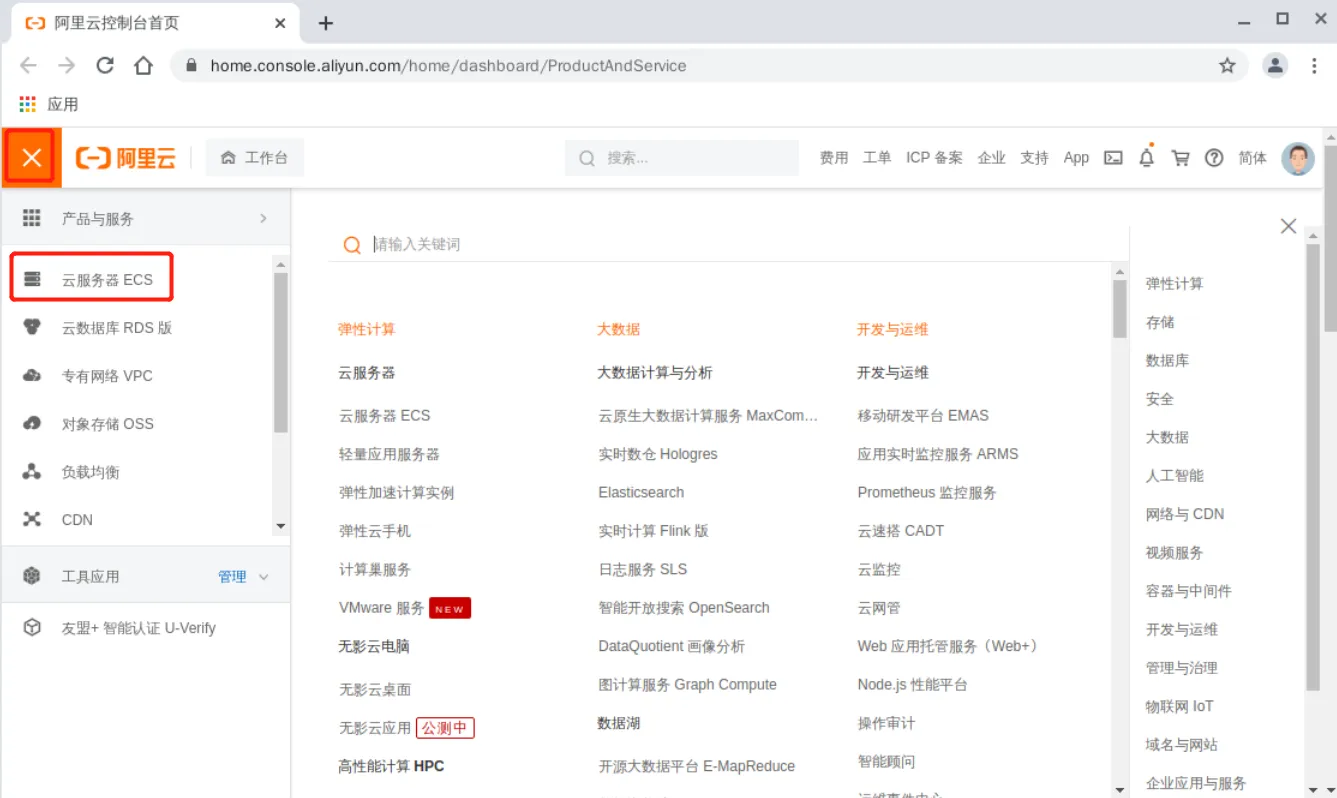Reload the page in Chrome
The height and width of the screenshot is (798, 1337).
105,65
